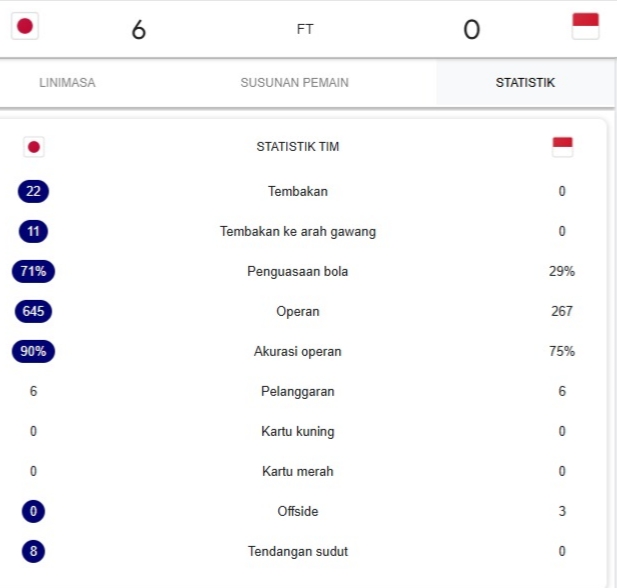Select Indonesia flag in Statistik Tim row
The height and width of the screenshot is (588, 617).
point(562,147)
